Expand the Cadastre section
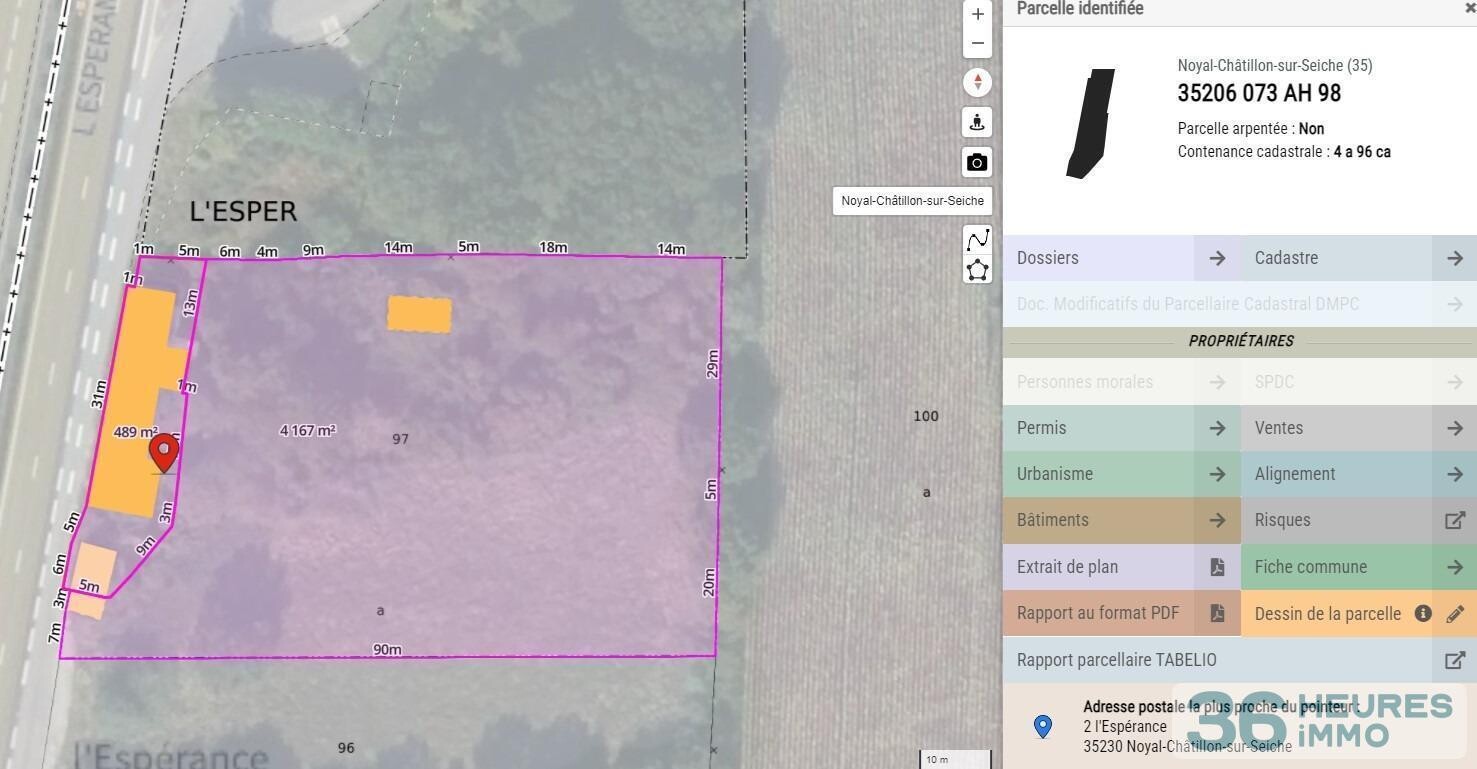The height and width of the screenshot is (769, 1477). pyautogui.click(x=1358, y=258)
